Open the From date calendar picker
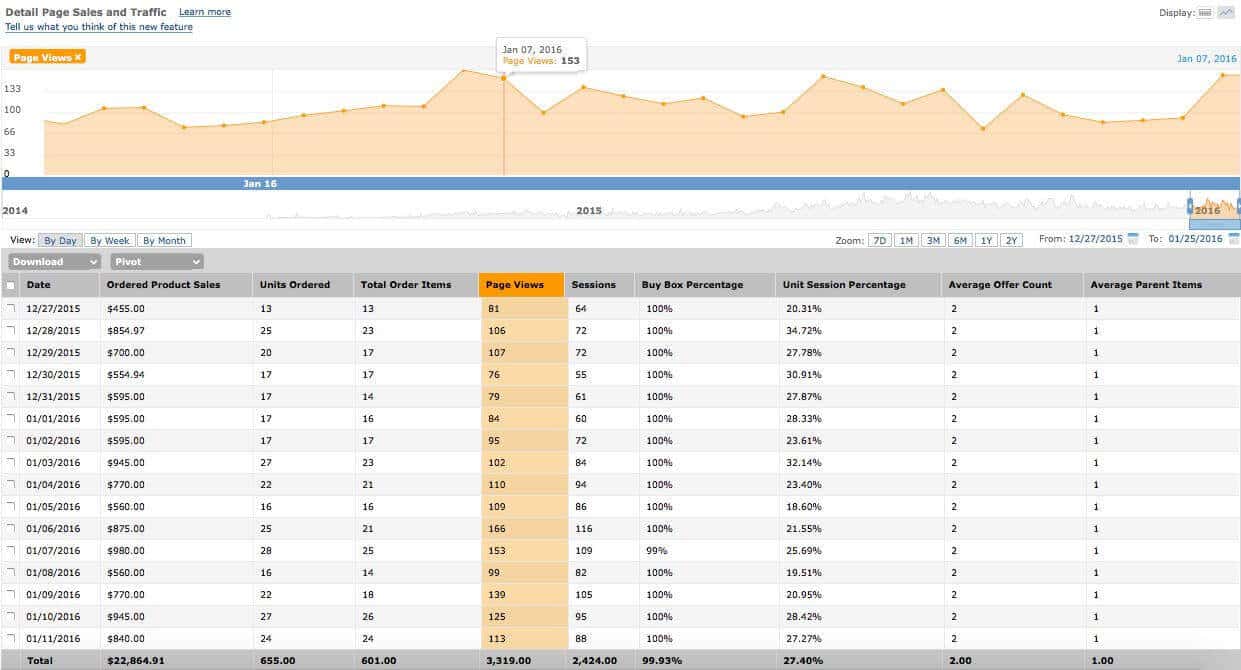The width and height of the screenshot is (1241, 670). tap(1133, 239)
